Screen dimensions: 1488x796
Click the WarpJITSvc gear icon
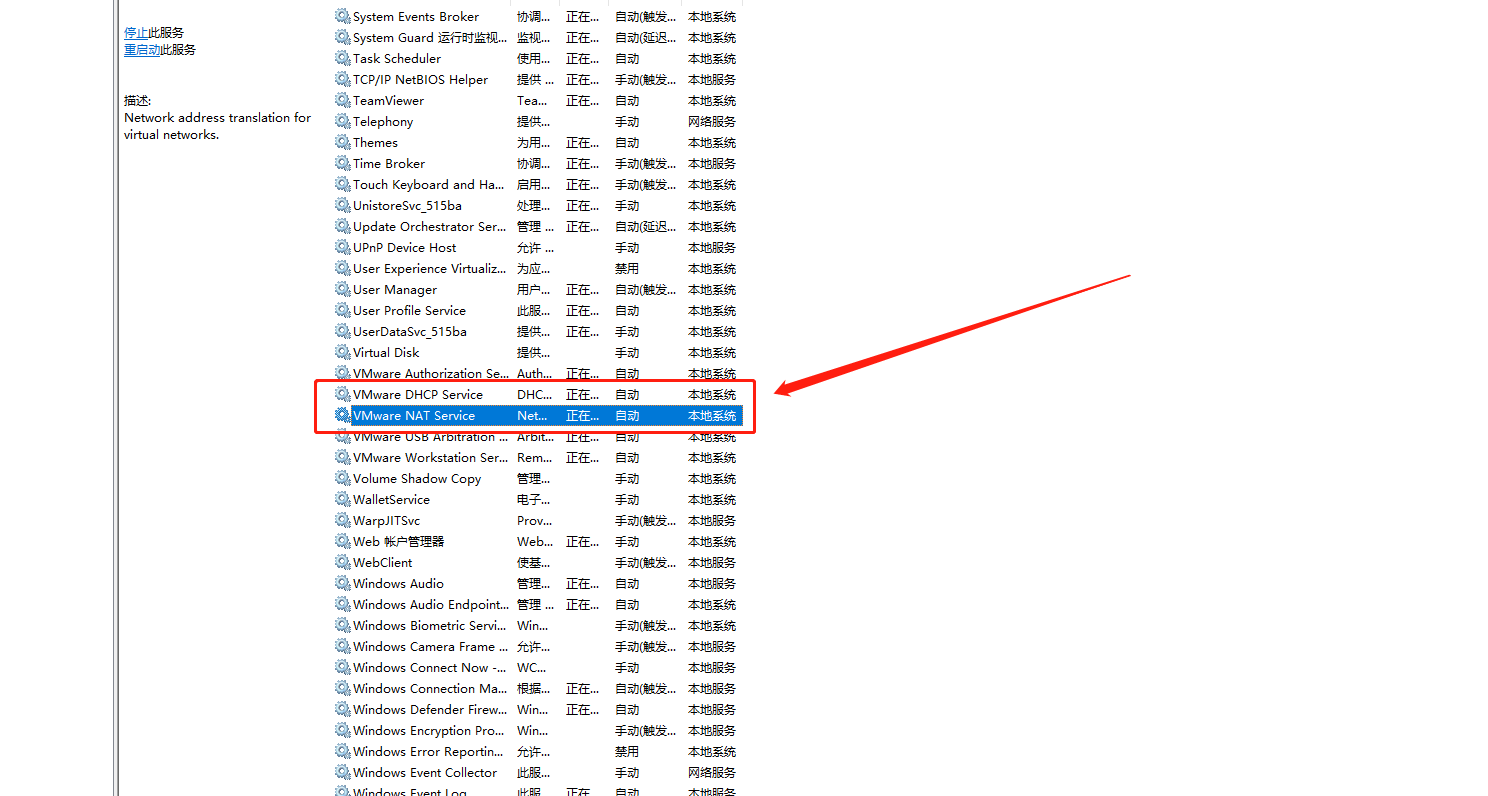click(x=343, y=521)
